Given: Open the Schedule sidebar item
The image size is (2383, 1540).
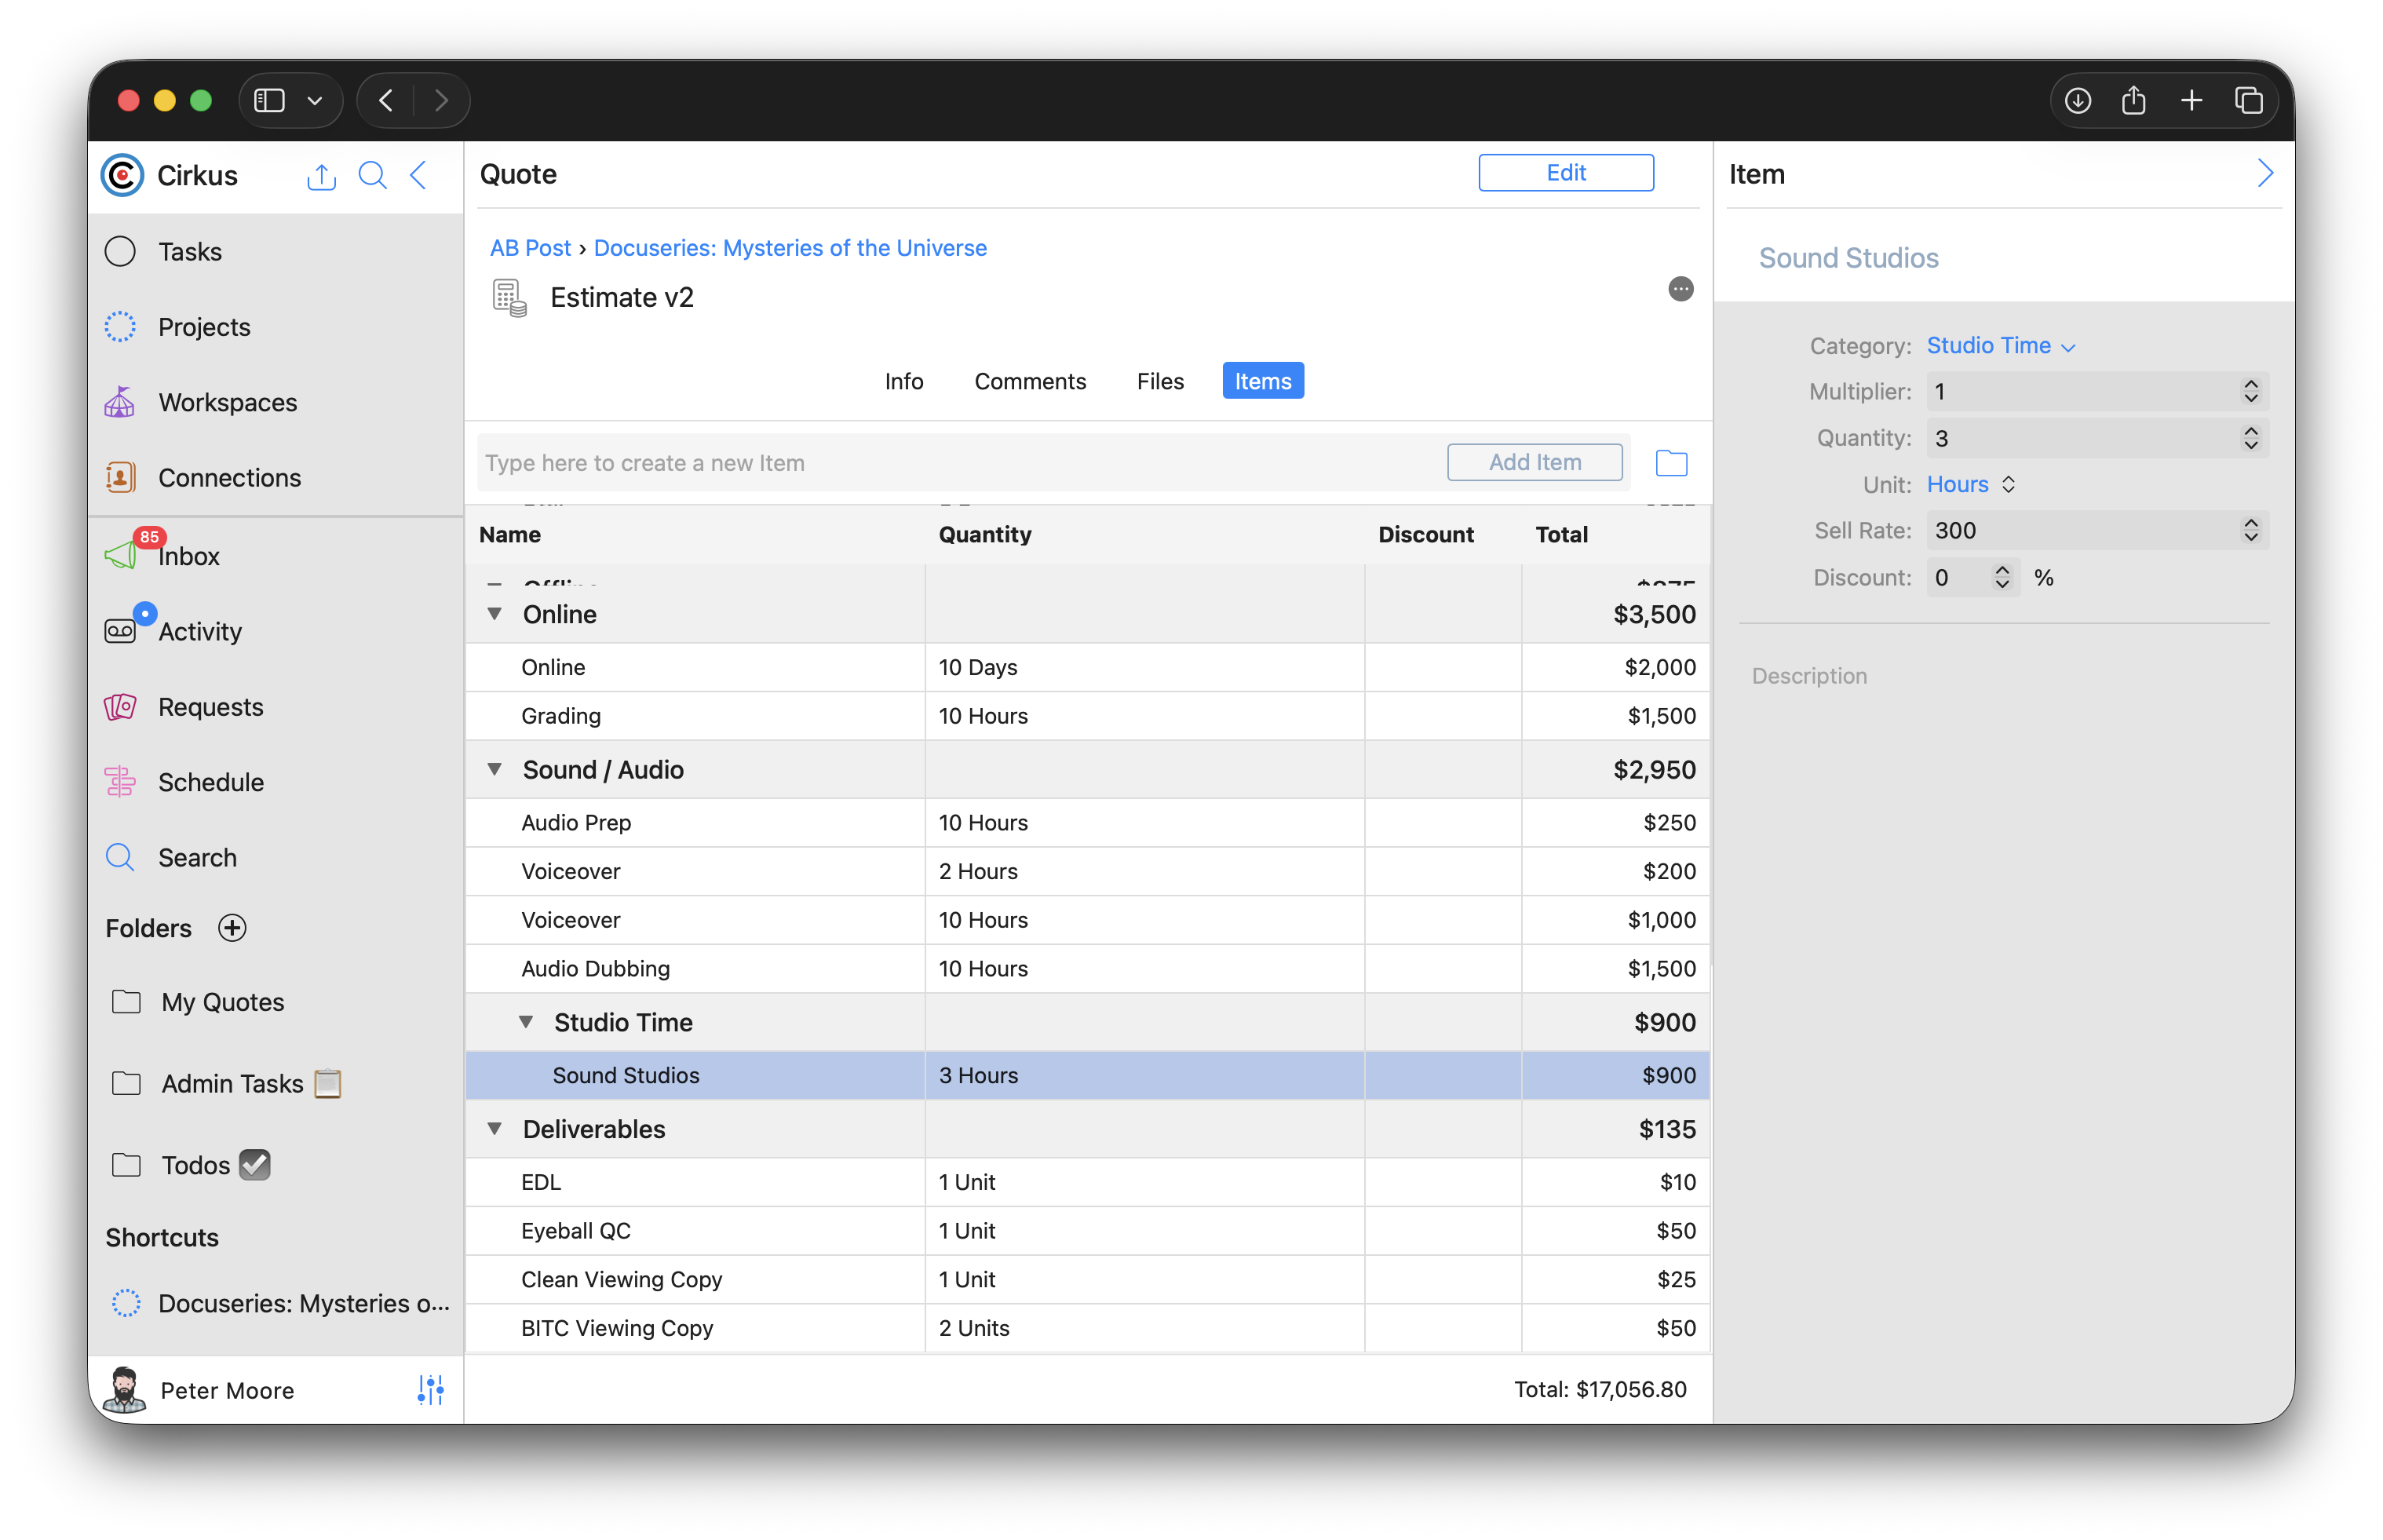Looking at the screenshot, I should 210,782.
